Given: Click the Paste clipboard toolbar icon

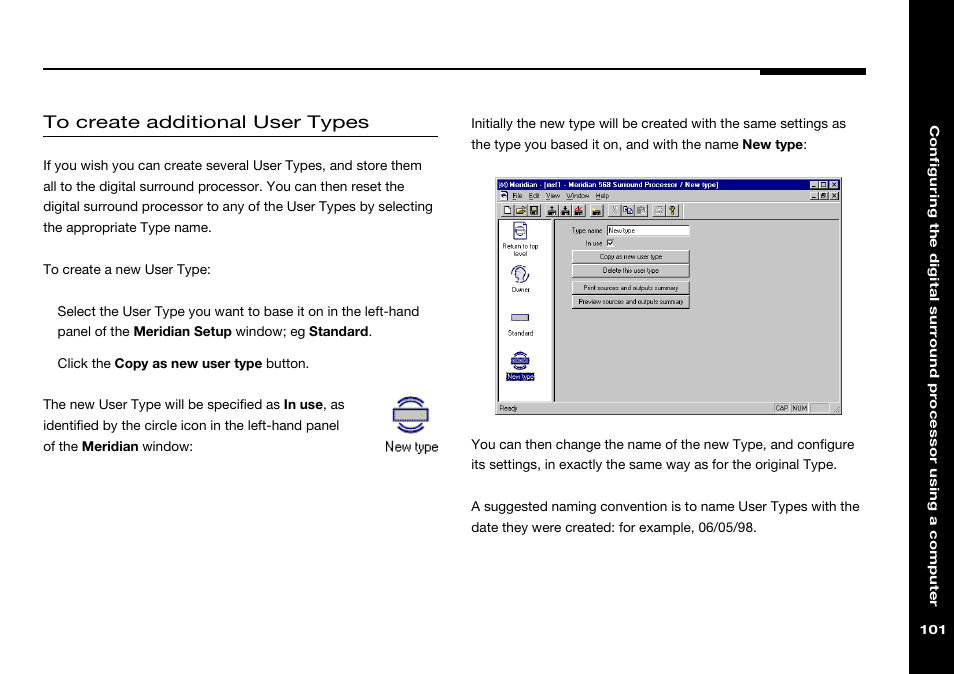Looking at the screenshot, I should 641,210.
